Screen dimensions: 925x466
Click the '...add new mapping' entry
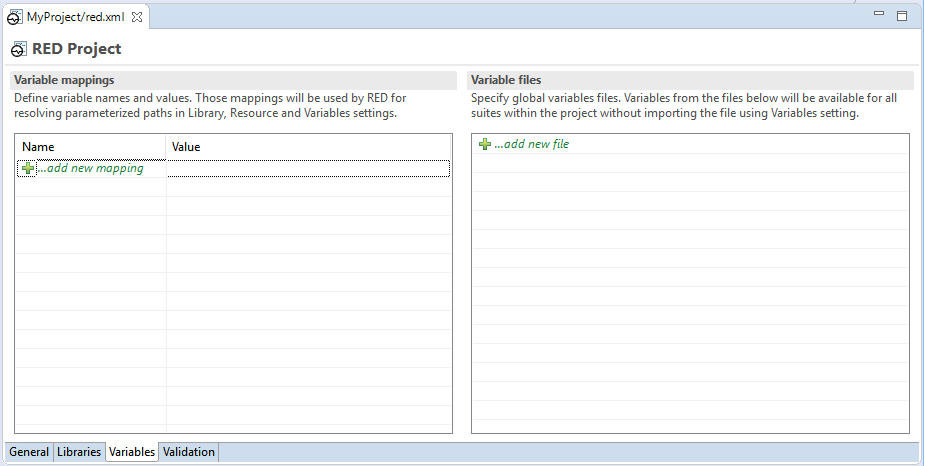[90, 168]
